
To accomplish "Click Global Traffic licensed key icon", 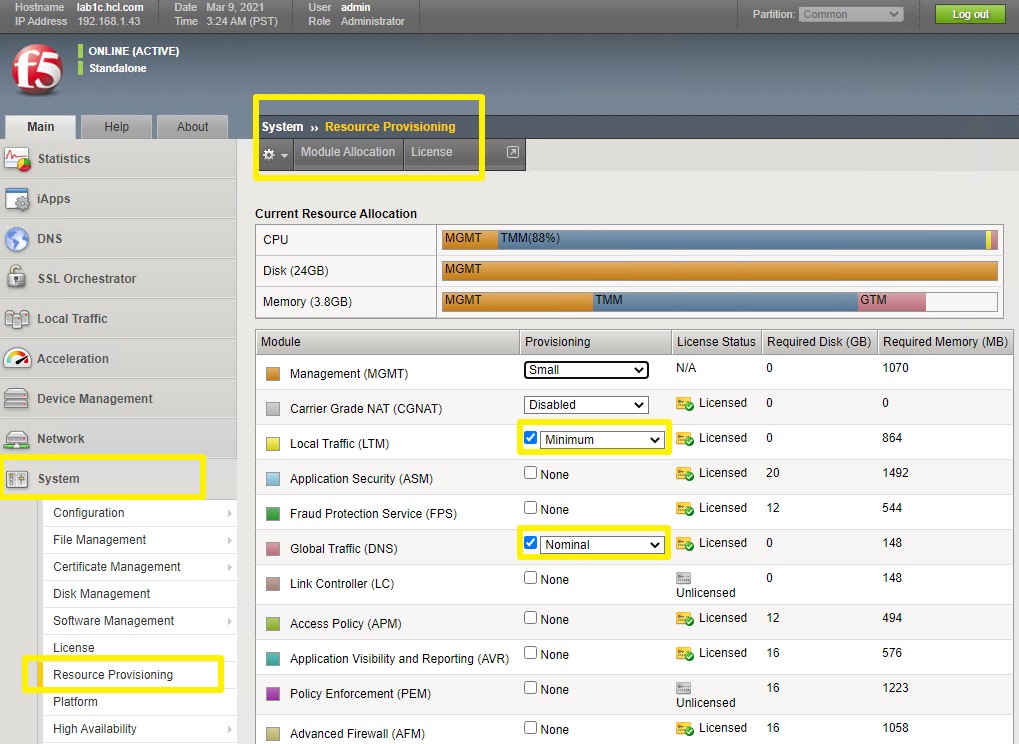I will pos(684,544).
